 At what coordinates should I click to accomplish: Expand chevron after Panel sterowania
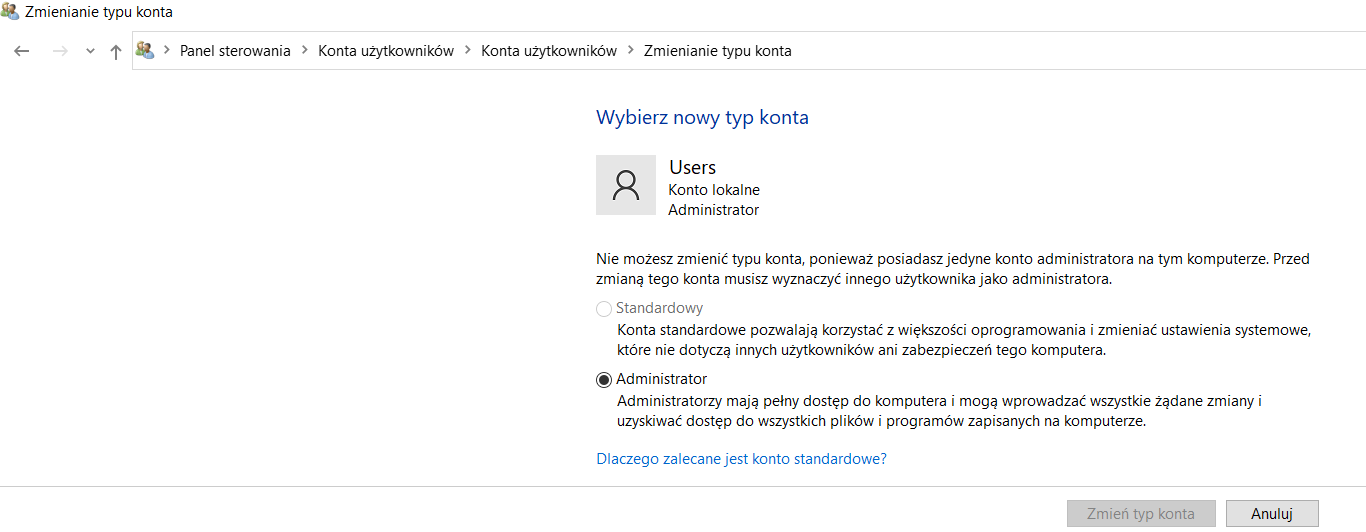pyautogui.click(x=305, y=50)
